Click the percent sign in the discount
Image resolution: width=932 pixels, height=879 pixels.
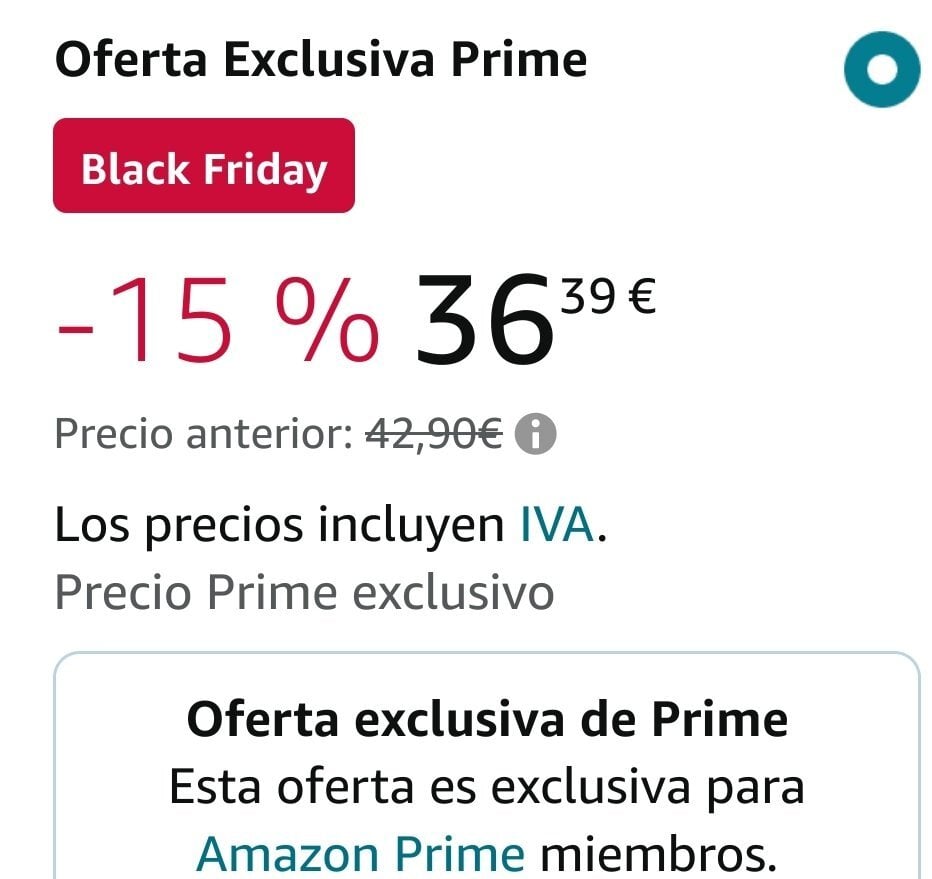click(x=335, y=319)
